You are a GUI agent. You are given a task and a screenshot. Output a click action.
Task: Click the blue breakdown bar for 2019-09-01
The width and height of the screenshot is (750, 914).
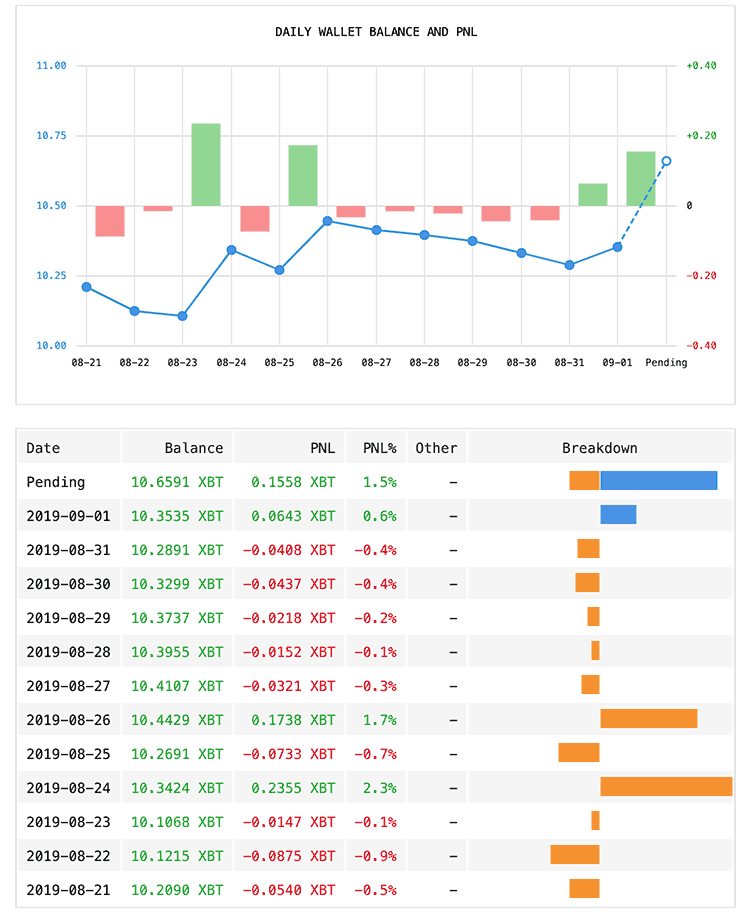tap(618, 515)
